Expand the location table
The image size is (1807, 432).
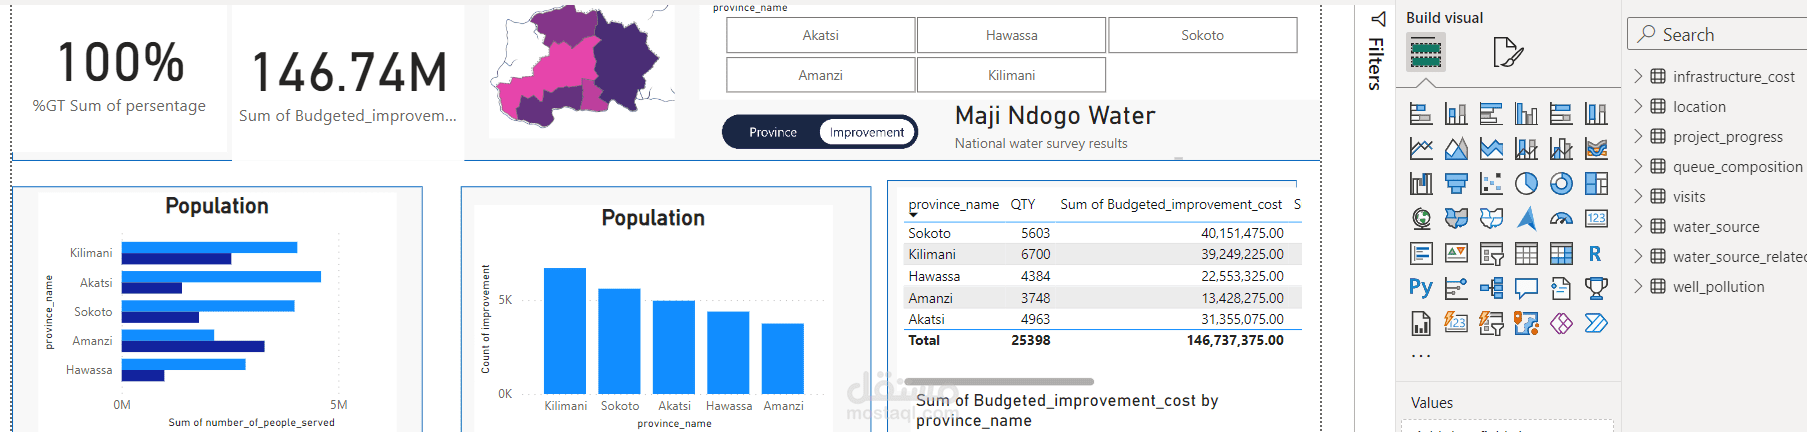[1638, 106]
